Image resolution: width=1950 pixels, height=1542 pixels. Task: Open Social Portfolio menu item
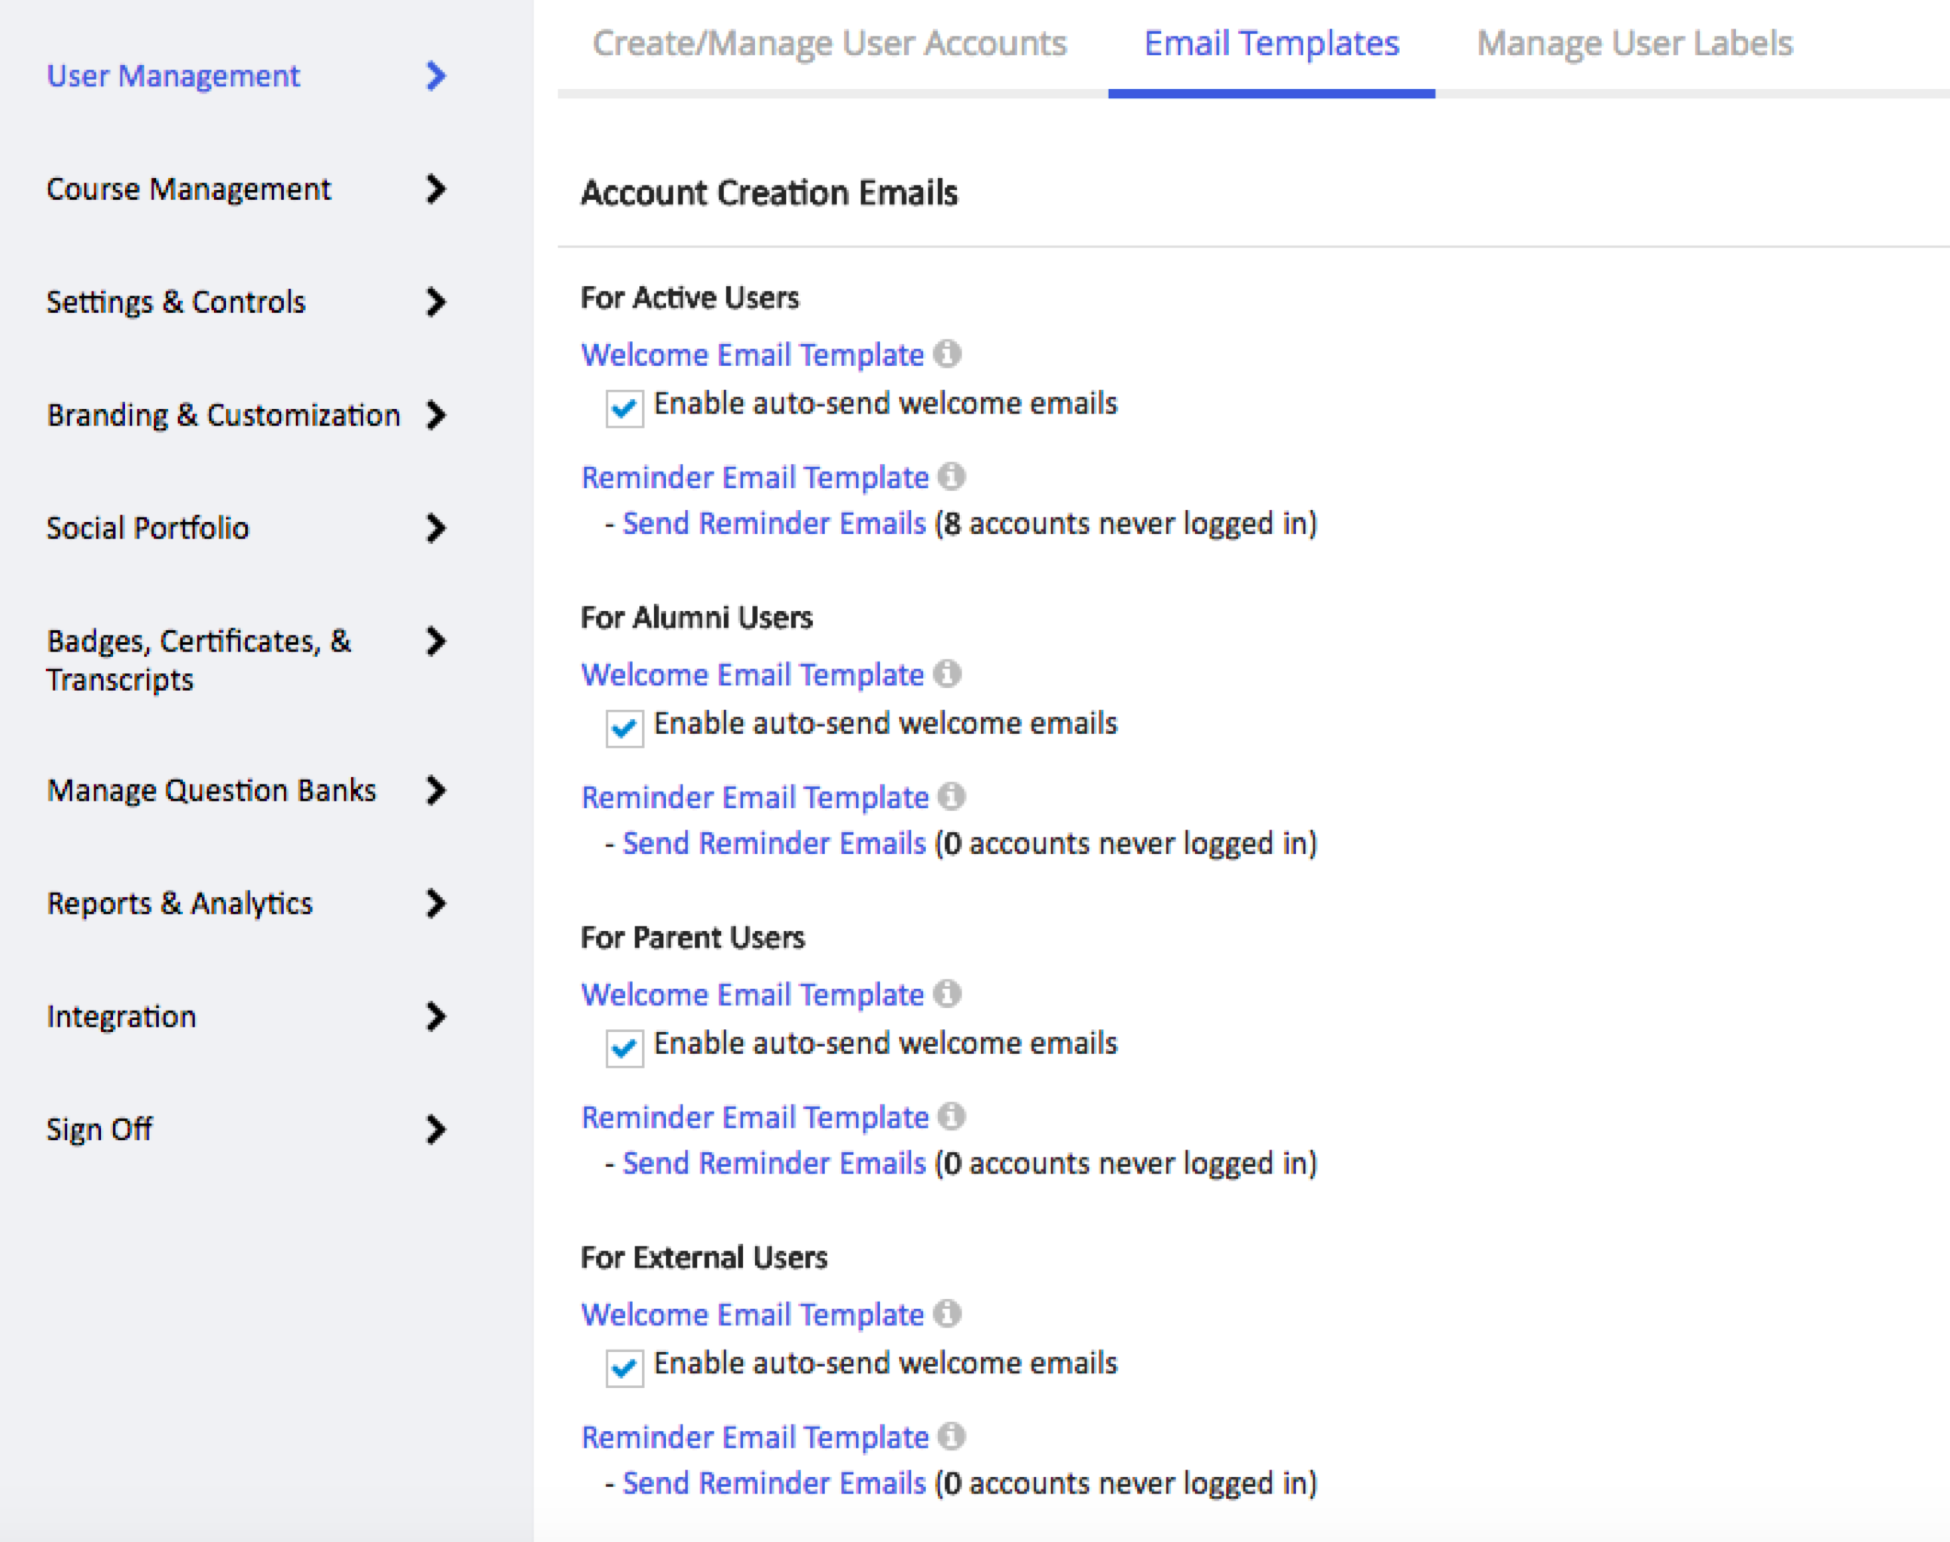tap(148, 528)
